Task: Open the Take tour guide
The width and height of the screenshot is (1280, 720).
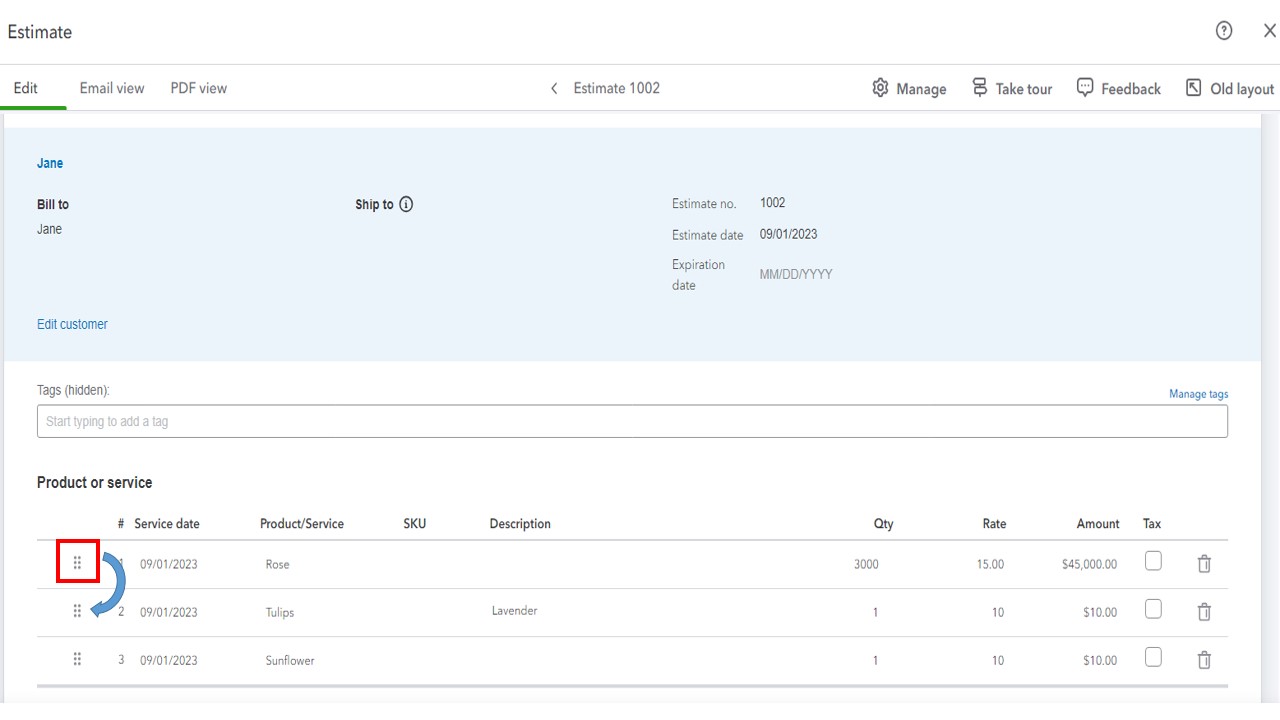Action: (x=980, y=88)
